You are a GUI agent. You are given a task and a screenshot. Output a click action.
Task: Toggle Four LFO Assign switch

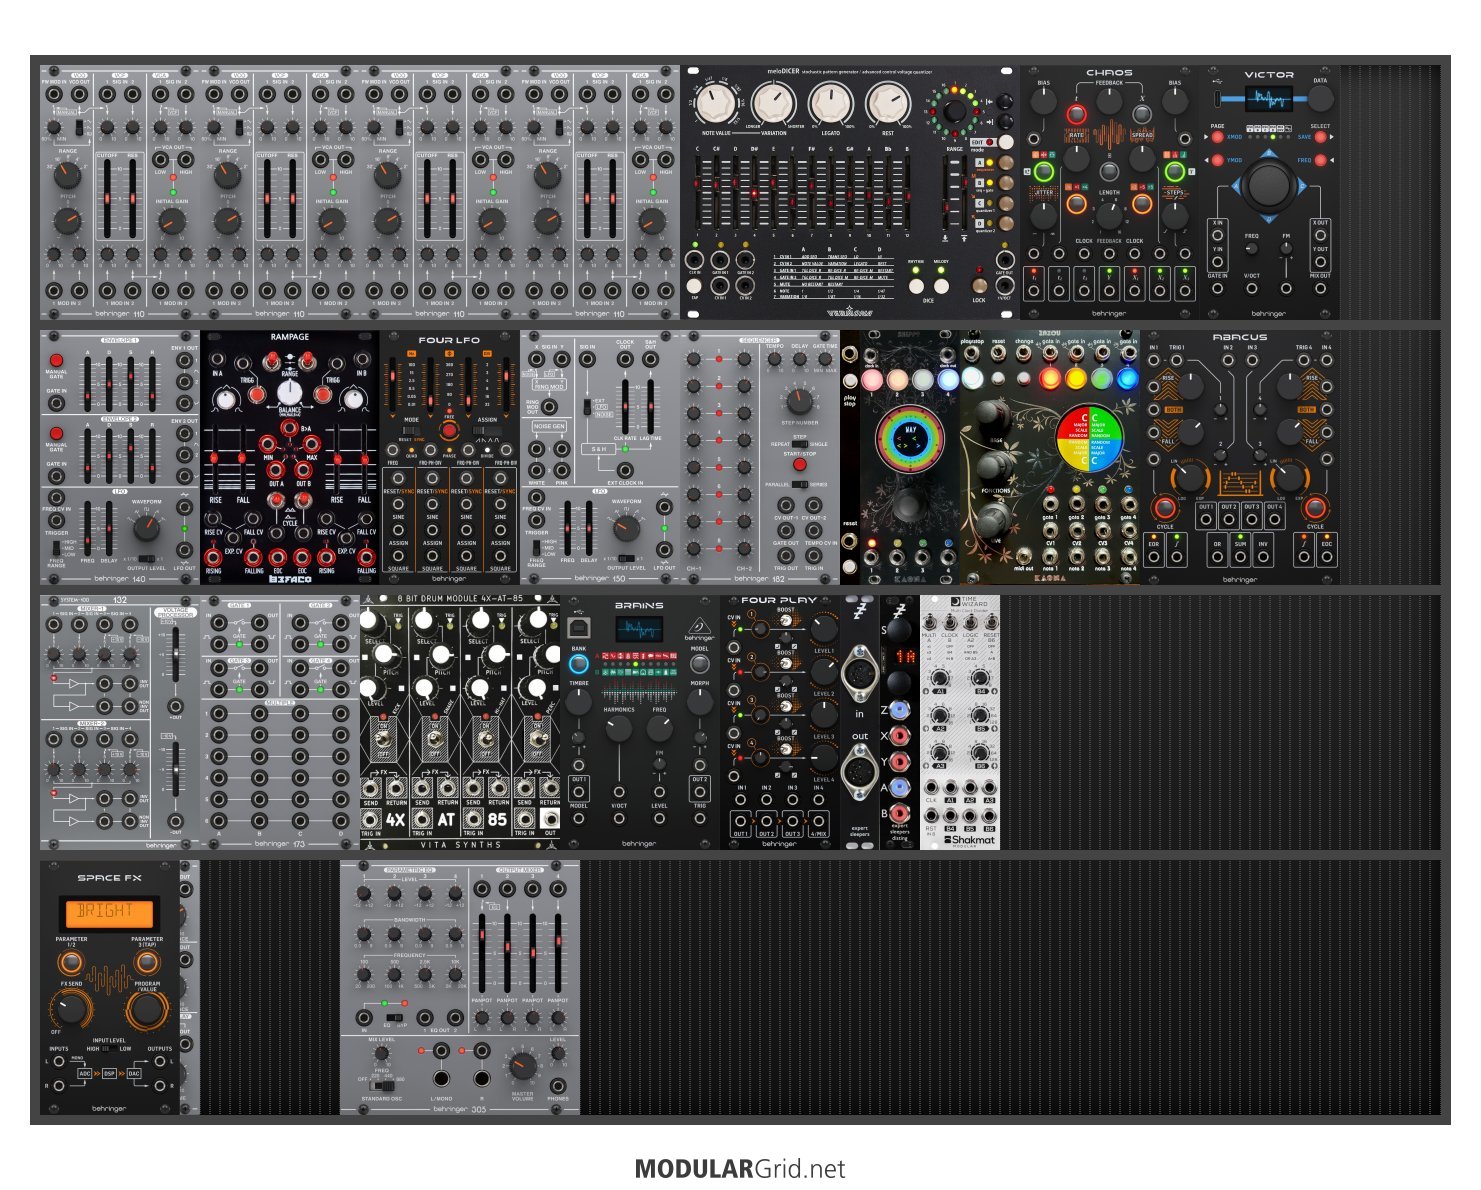click(487, 430)
